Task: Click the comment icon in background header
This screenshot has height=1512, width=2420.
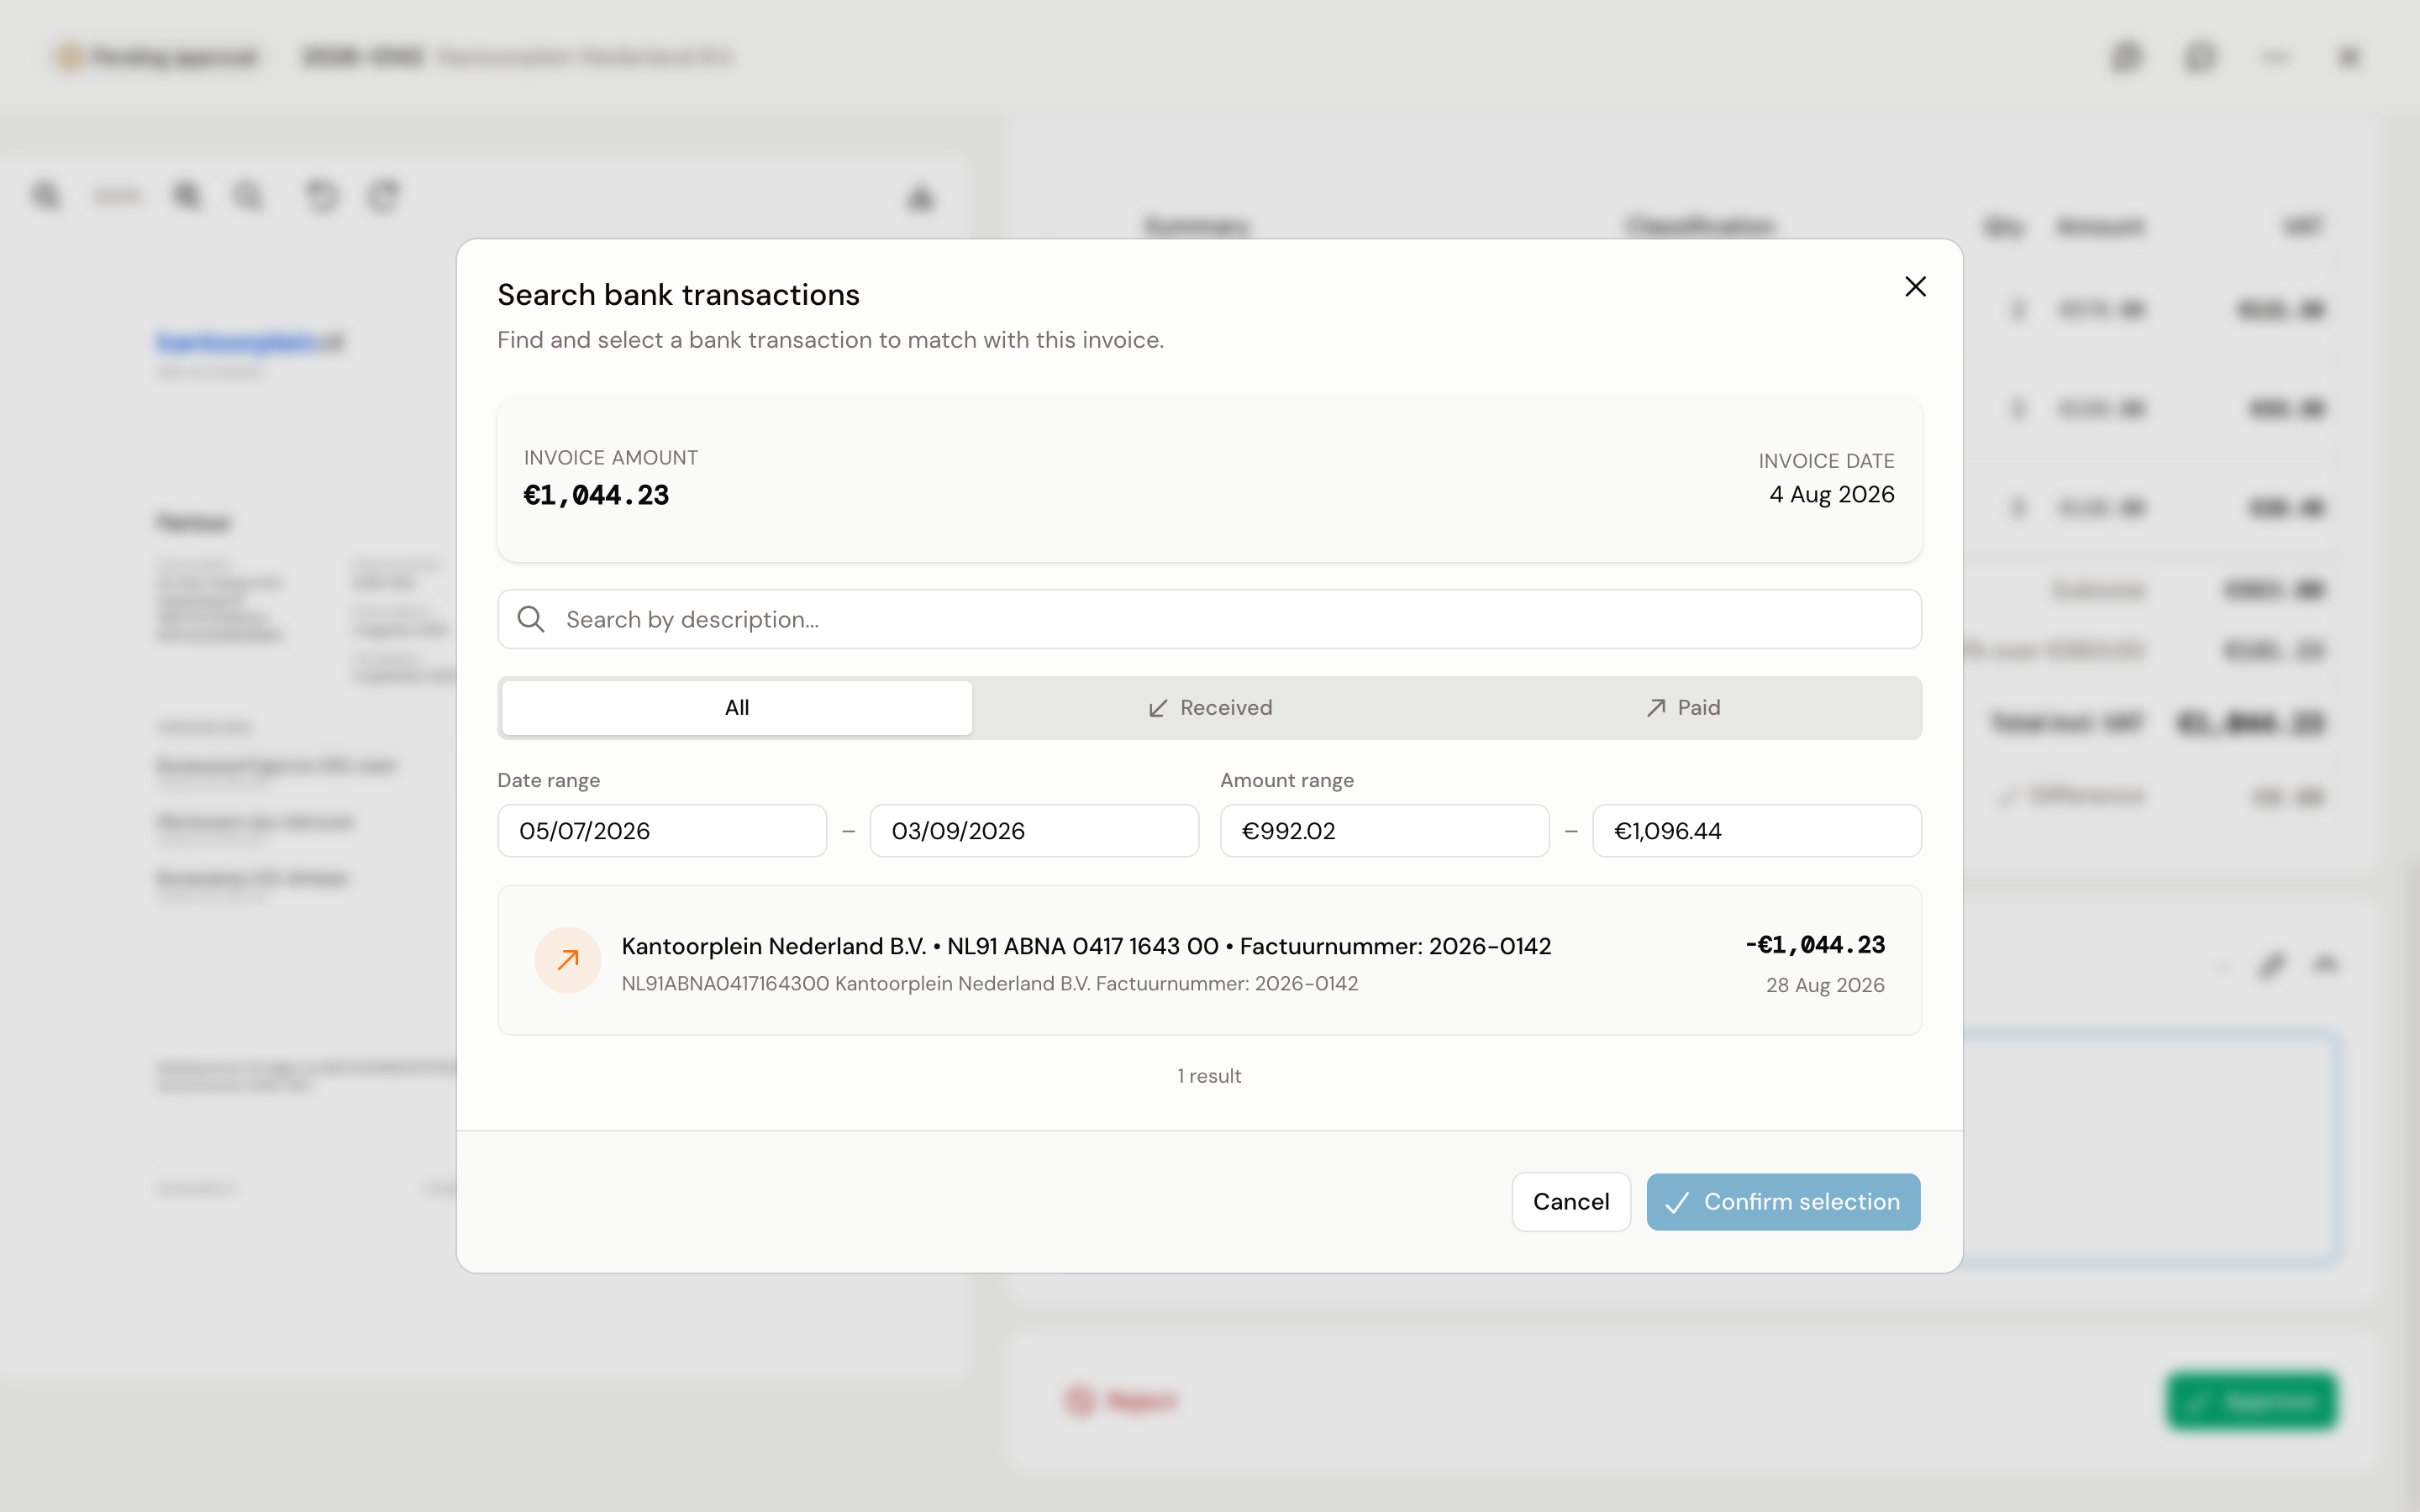Action: click(2200, 57)
